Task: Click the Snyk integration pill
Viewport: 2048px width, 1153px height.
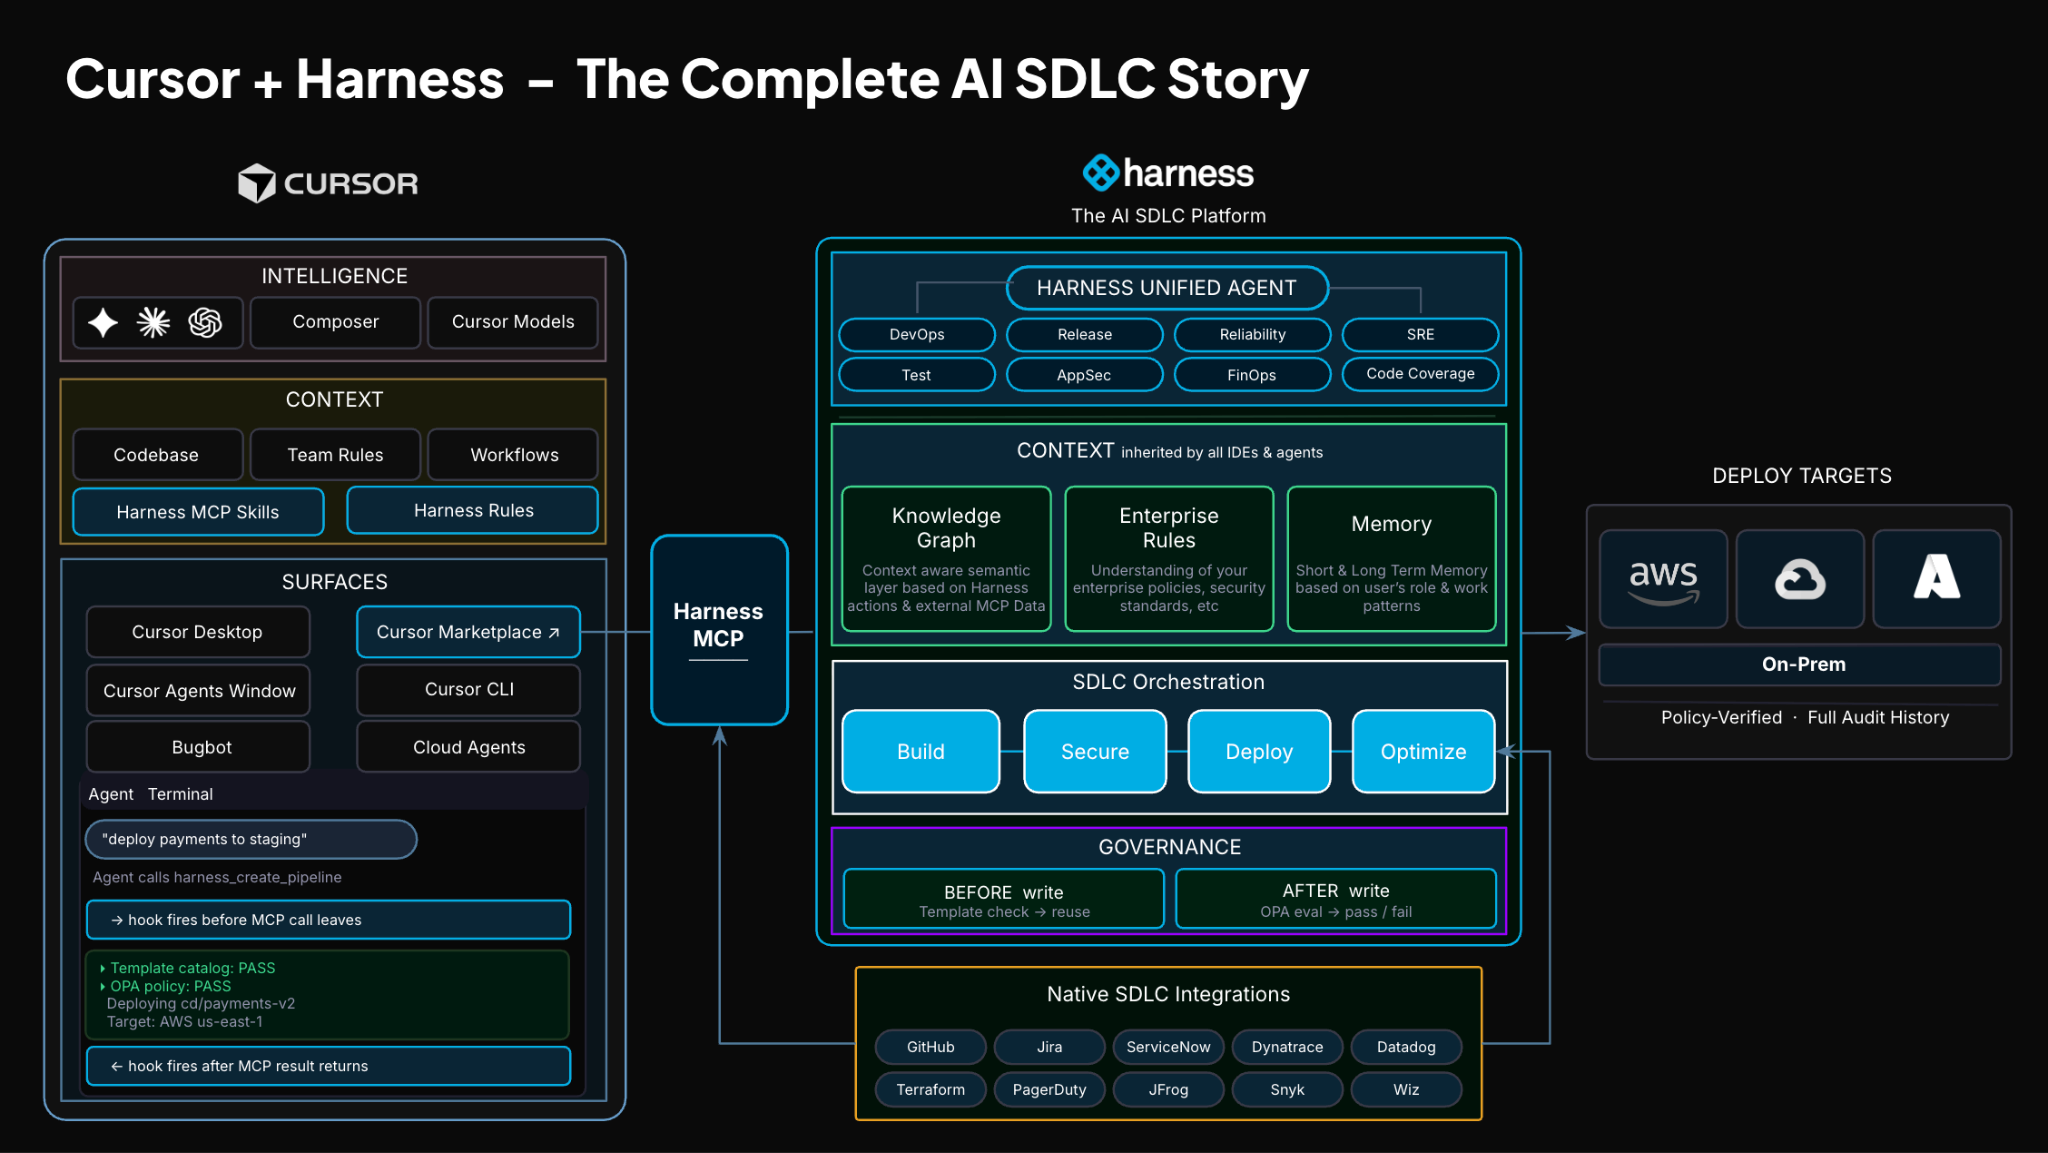Action: click(x=1287, y=1090)
